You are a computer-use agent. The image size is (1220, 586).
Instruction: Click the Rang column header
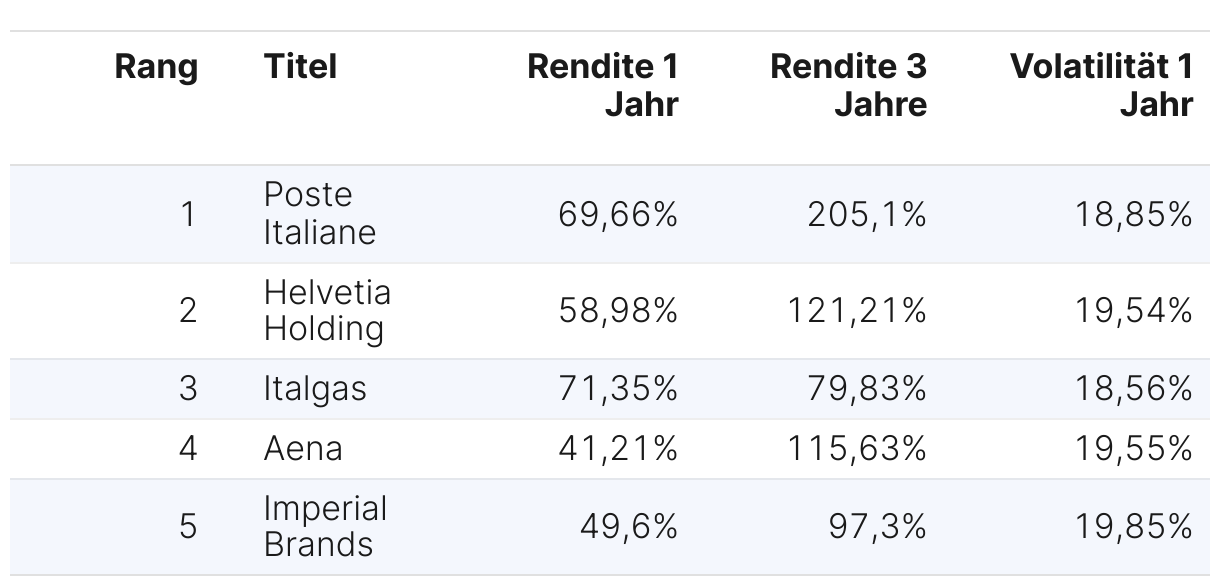click(156, 68)
